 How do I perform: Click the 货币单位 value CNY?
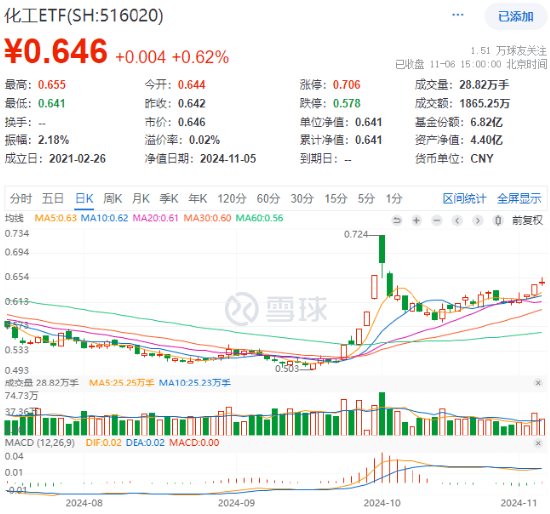pos(482,159)
